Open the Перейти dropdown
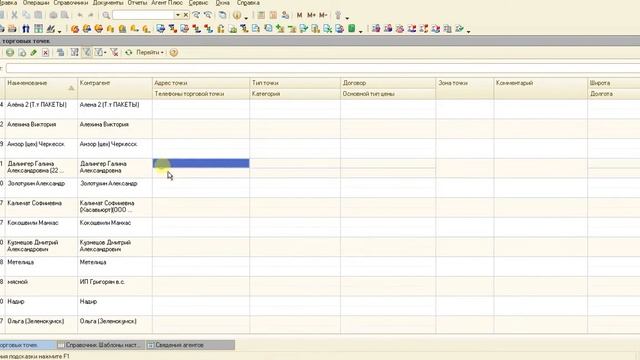640x360 pixels. (150, 53)
